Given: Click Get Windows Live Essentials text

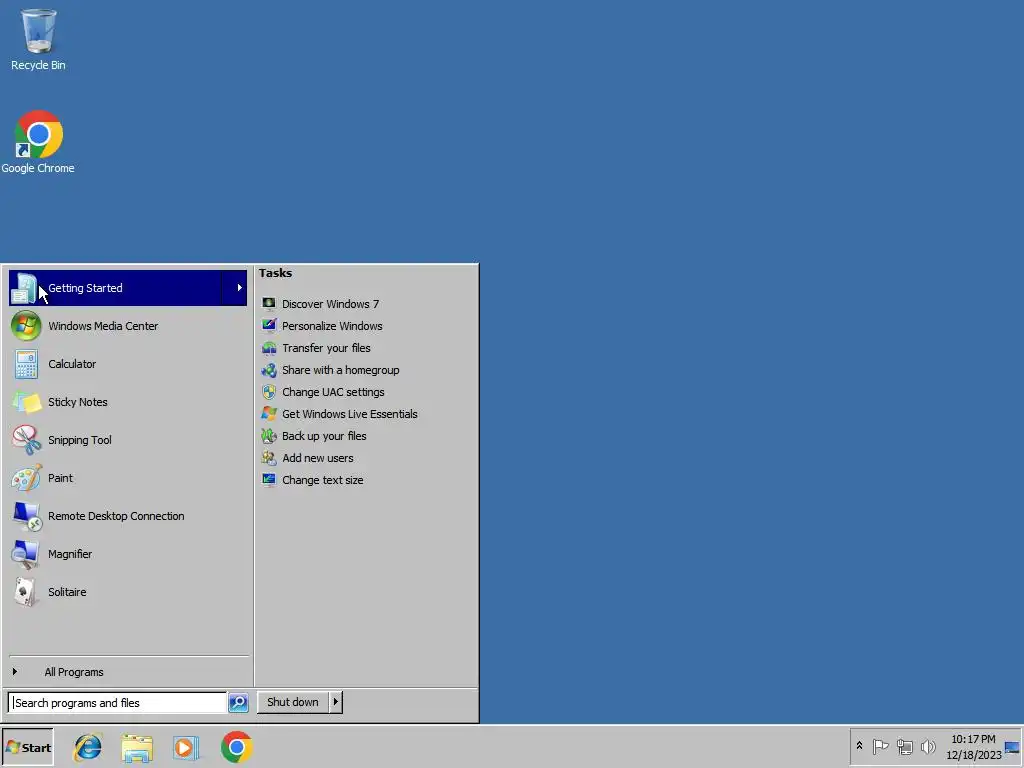Looking at the screenshot, I should click(349, 414).
